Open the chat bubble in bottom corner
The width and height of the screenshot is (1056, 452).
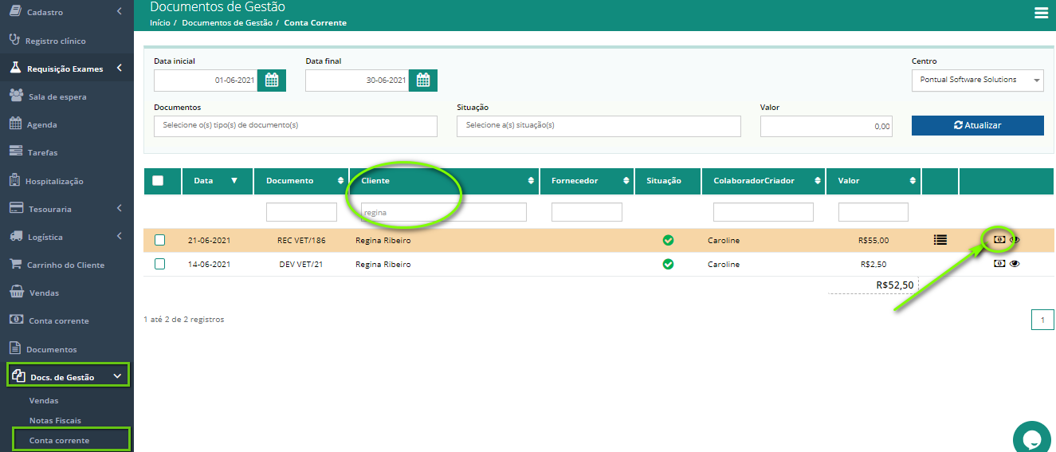[x=1034, y=438]
